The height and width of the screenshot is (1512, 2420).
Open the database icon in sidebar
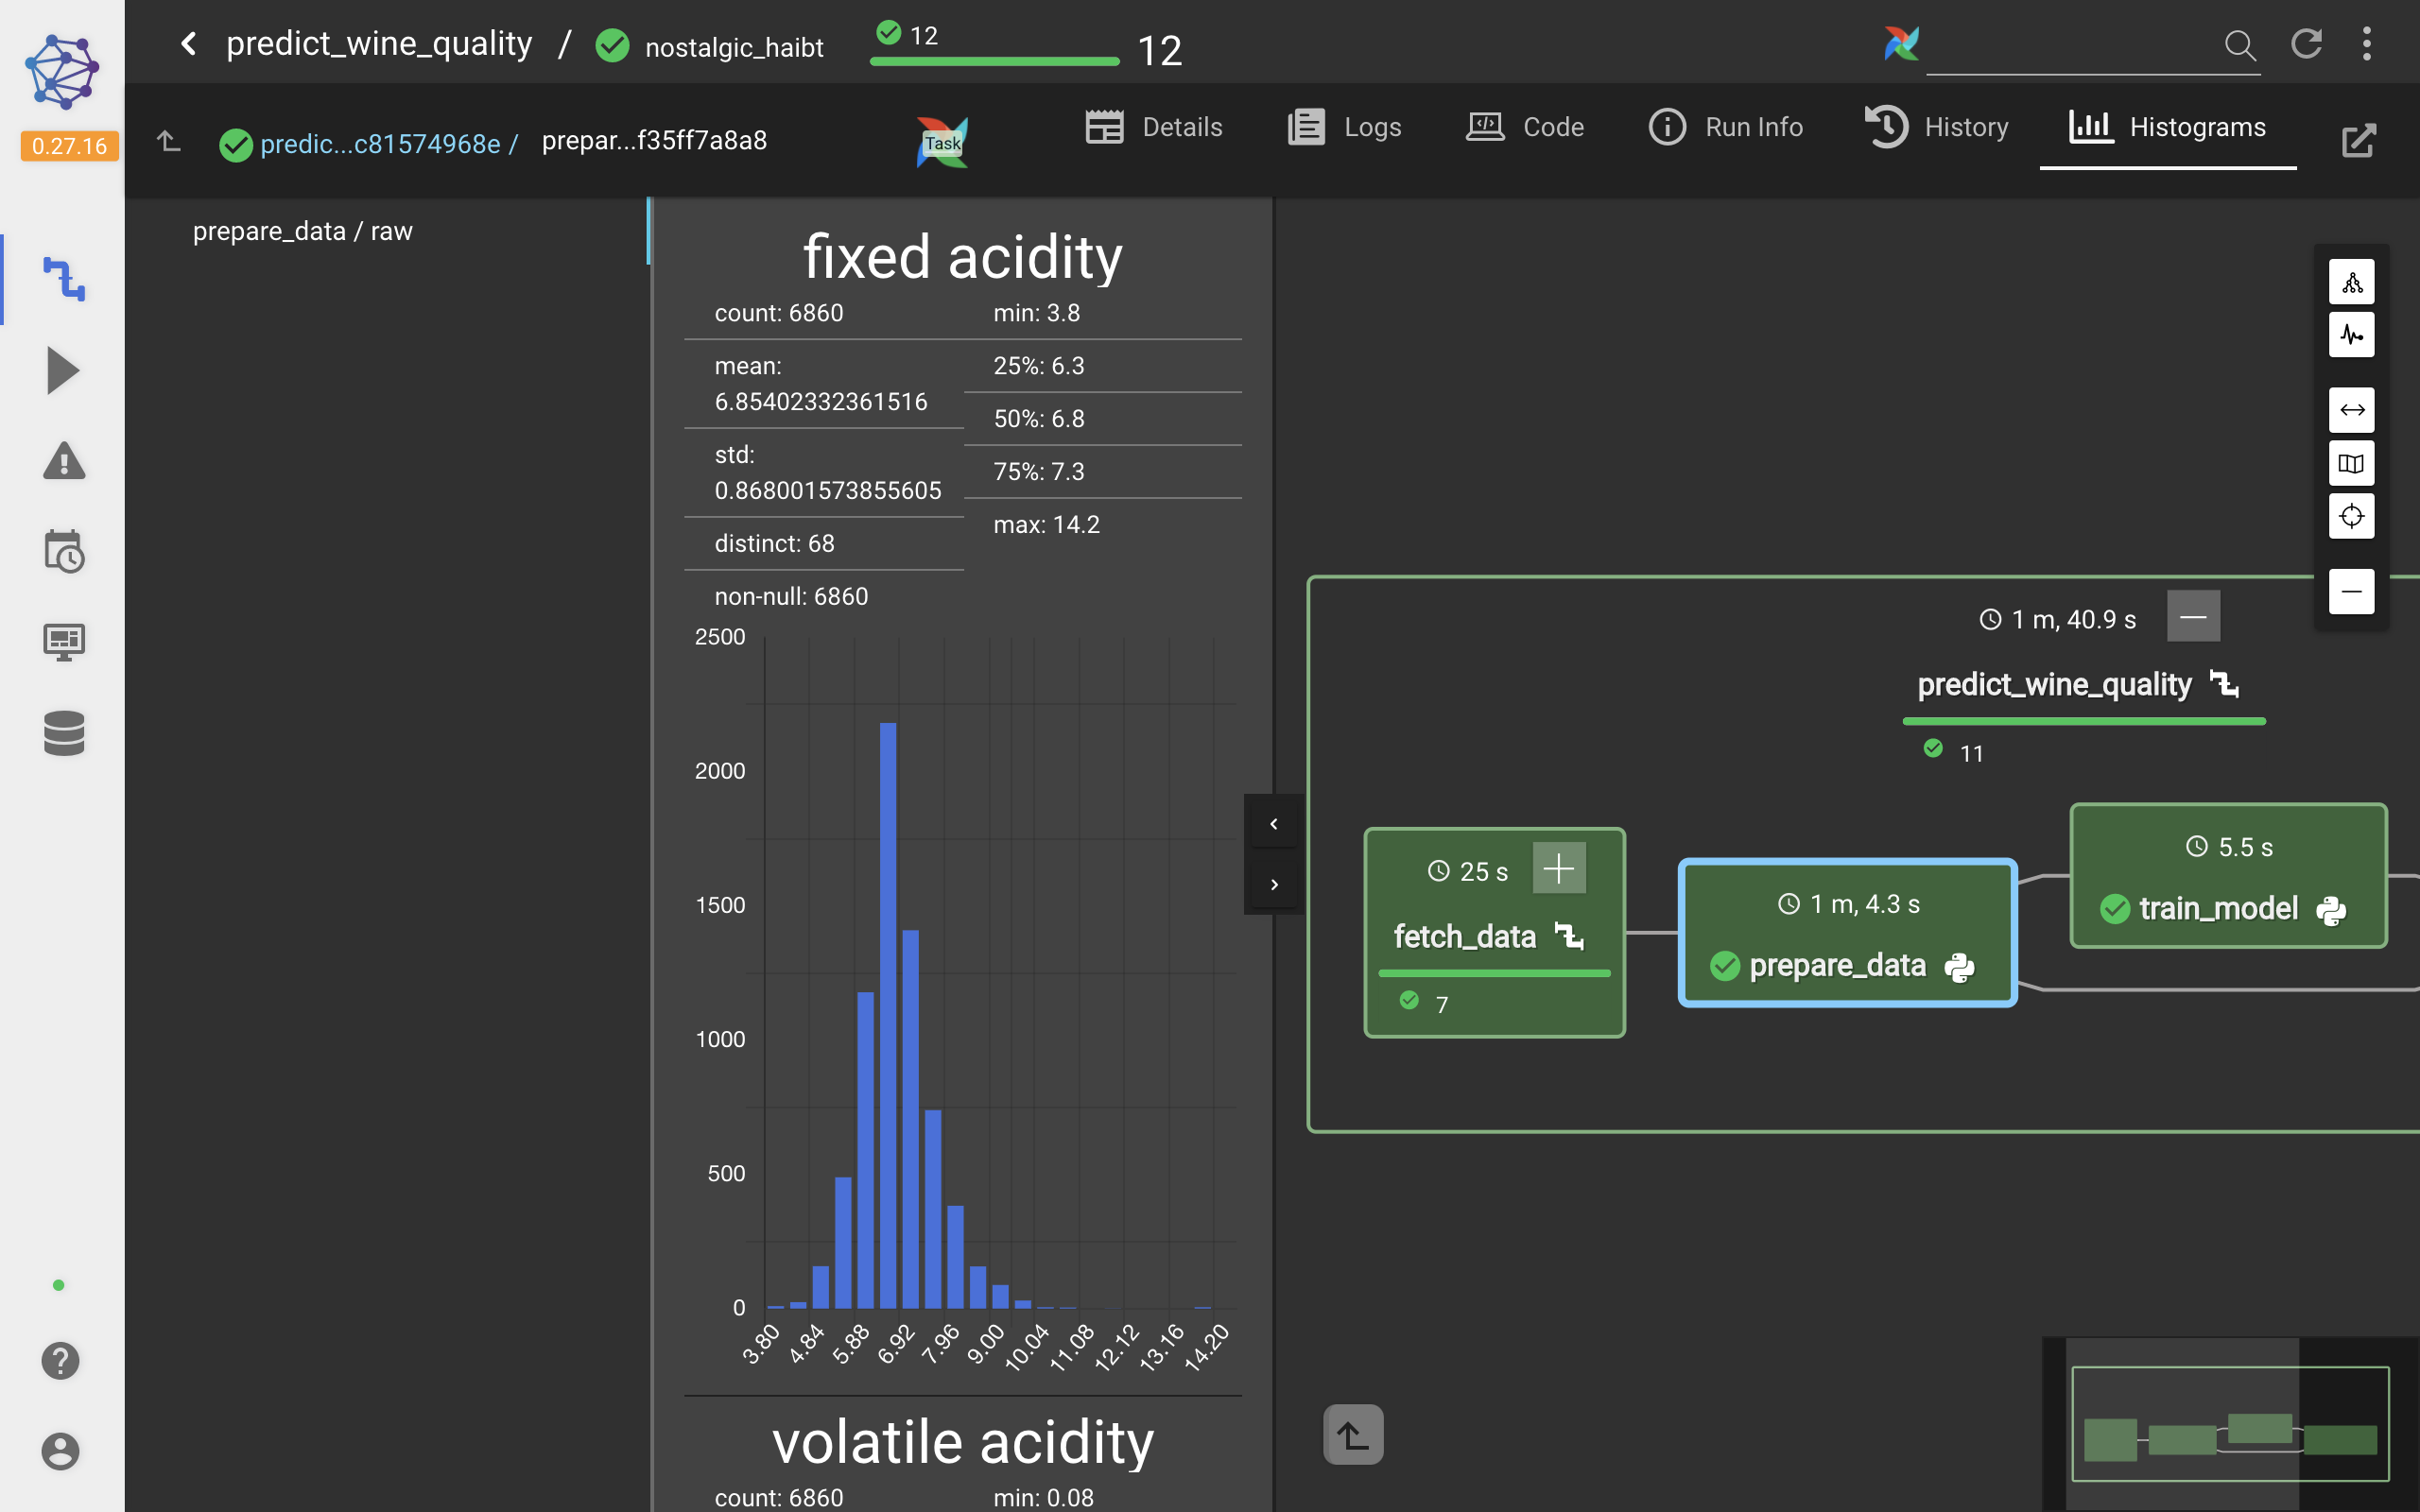(63, 733)
